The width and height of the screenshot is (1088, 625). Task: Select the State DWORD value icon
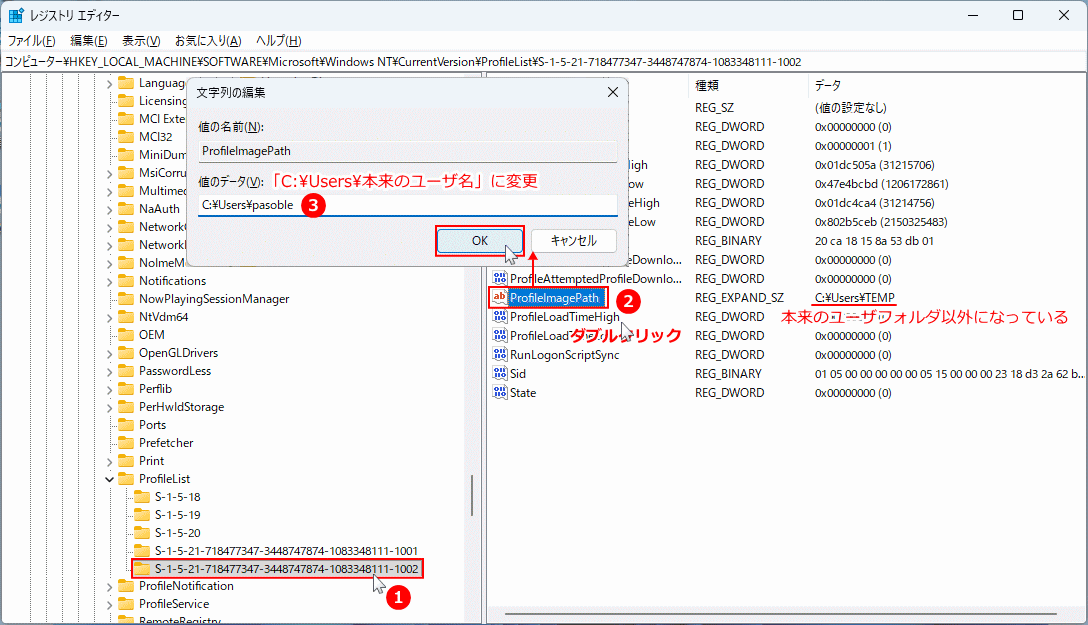[500, 392]
